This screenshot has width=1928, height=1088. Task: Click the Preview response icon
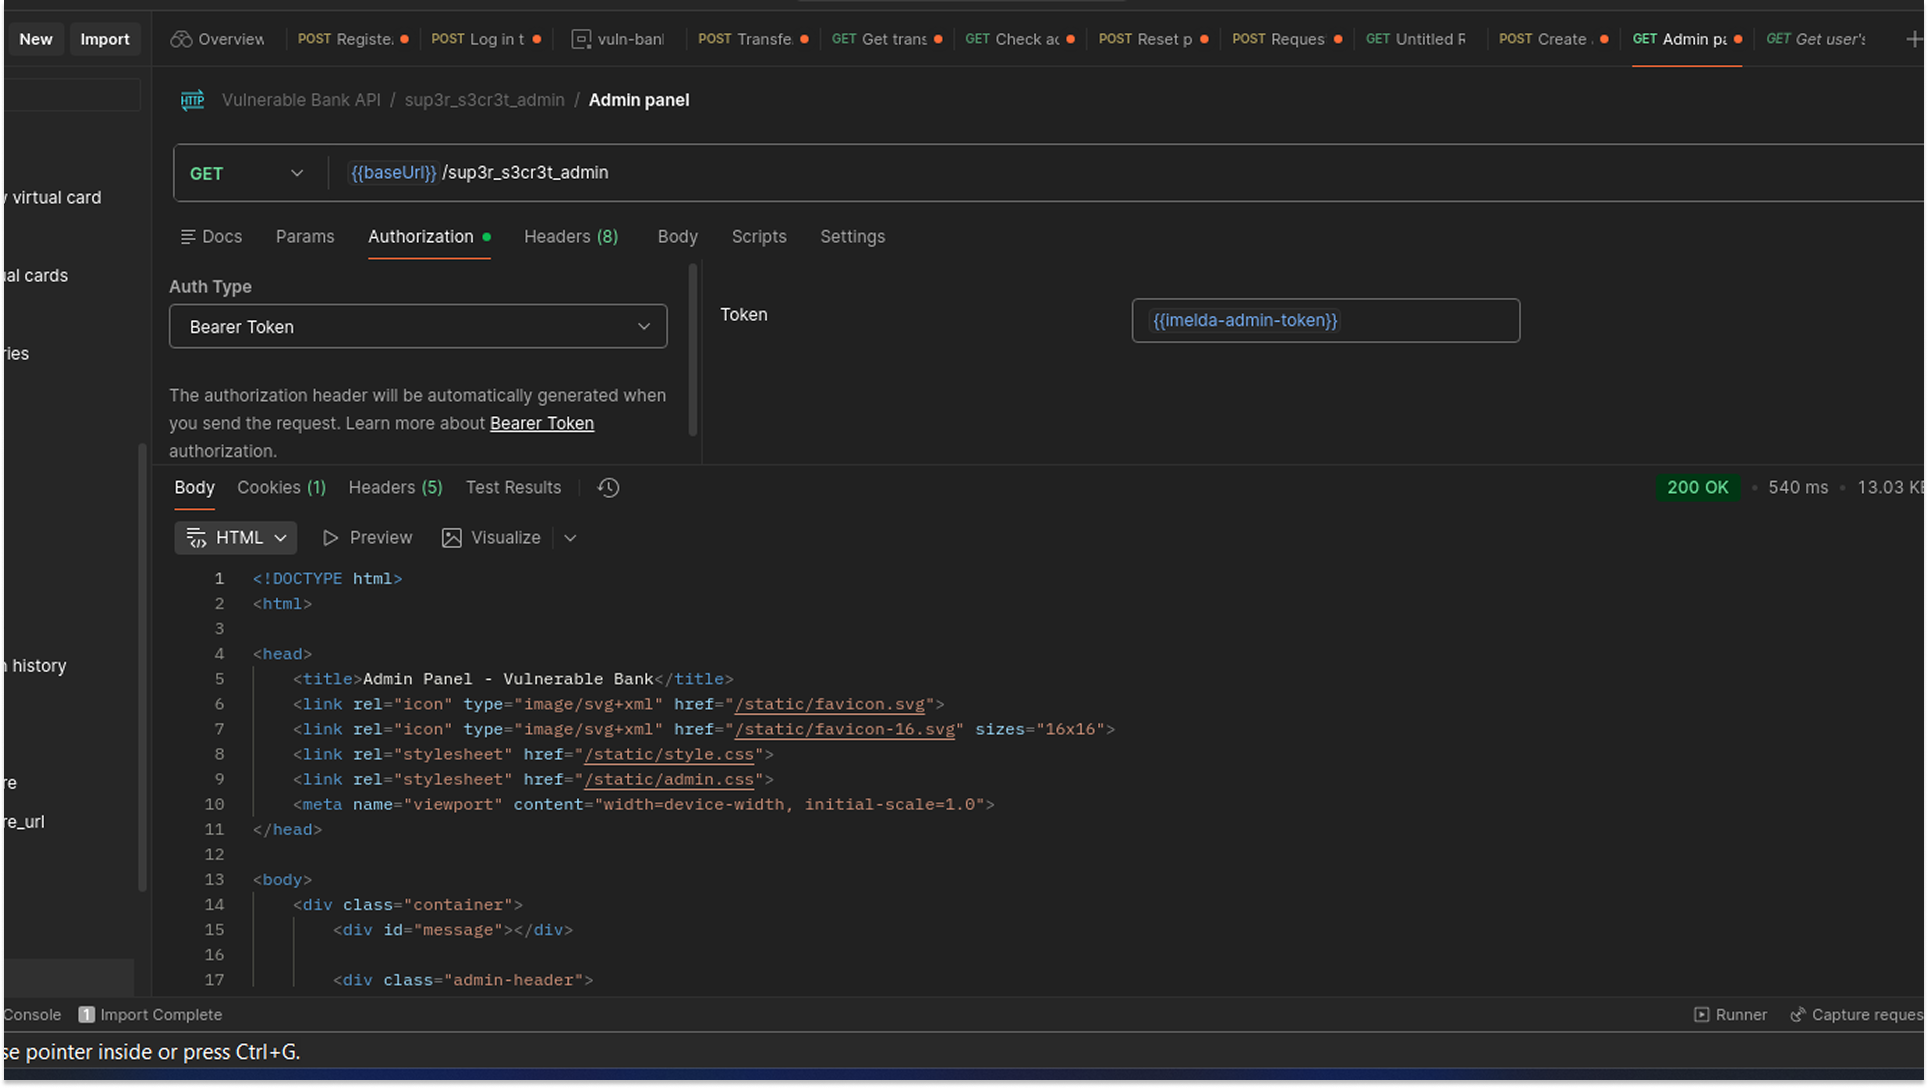pyautogui.click(x=330, y=537)
